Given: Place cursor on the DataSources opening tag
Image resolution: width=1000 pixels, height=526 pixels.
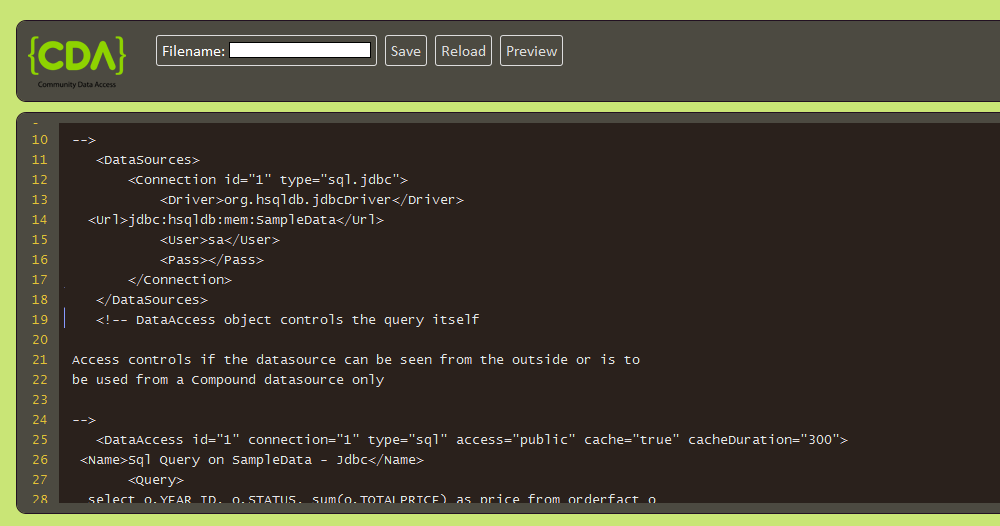Looking at the screenshot, I should [148, 160].
